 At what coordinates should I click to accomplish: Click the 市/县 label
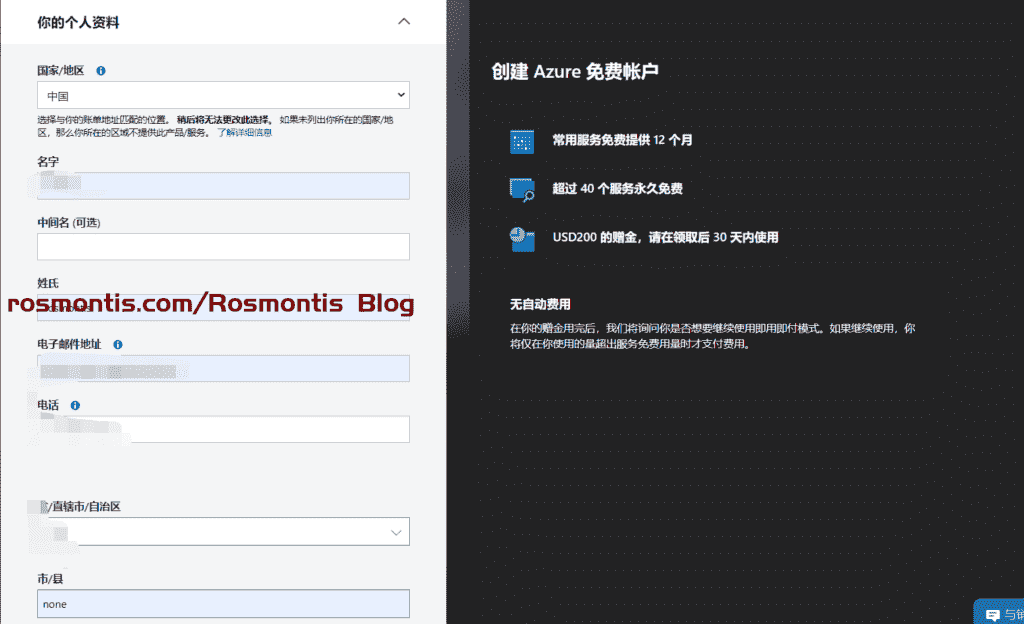[x=50, y=579]
